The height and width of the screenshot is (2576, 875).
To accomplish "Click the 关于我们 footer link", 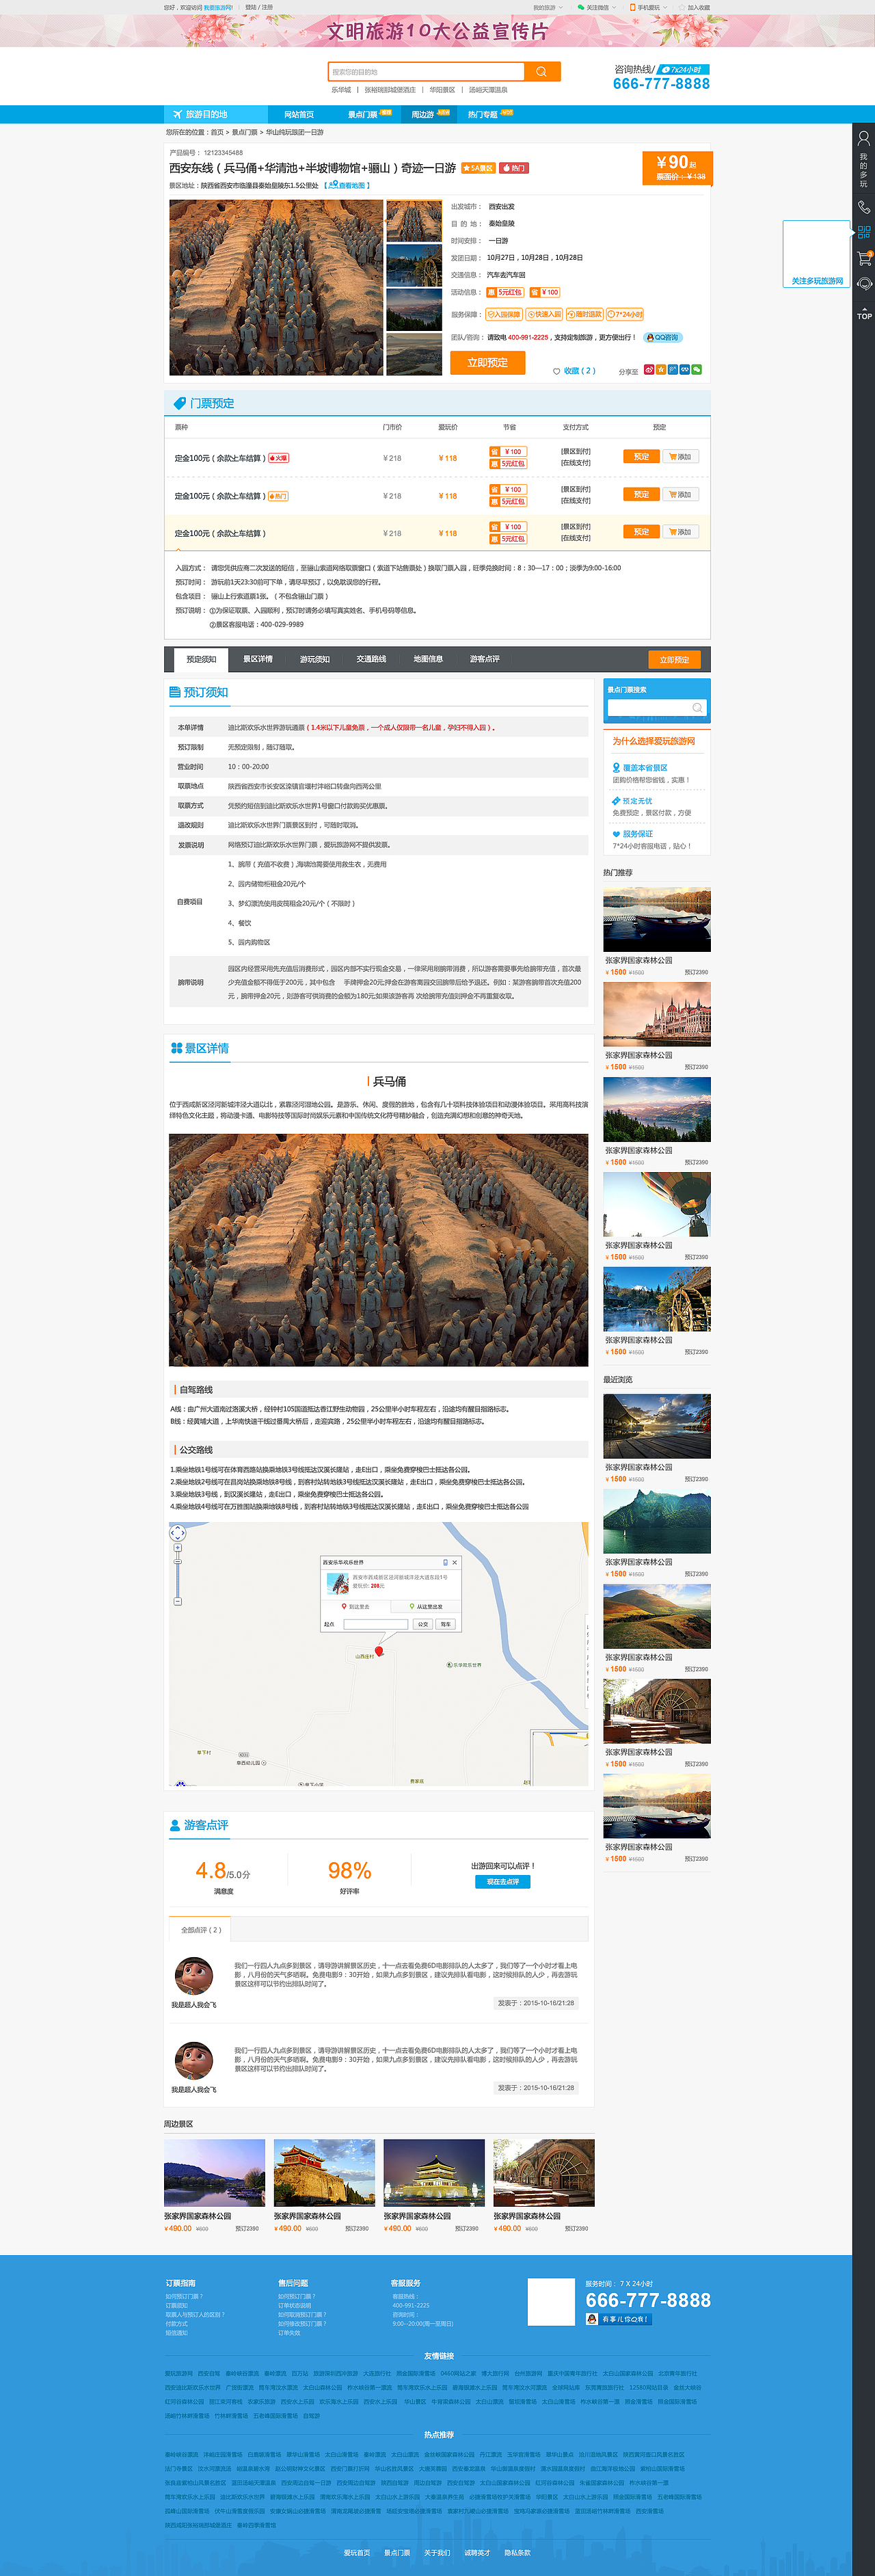I will (x=436, y=2552).
